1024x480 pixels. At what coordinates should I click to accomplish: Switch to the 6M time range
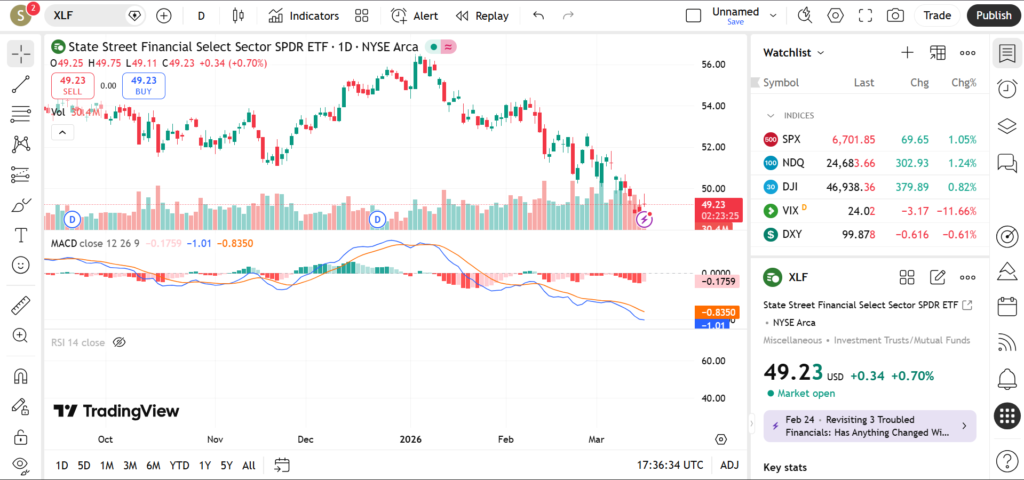click(153, 465)
